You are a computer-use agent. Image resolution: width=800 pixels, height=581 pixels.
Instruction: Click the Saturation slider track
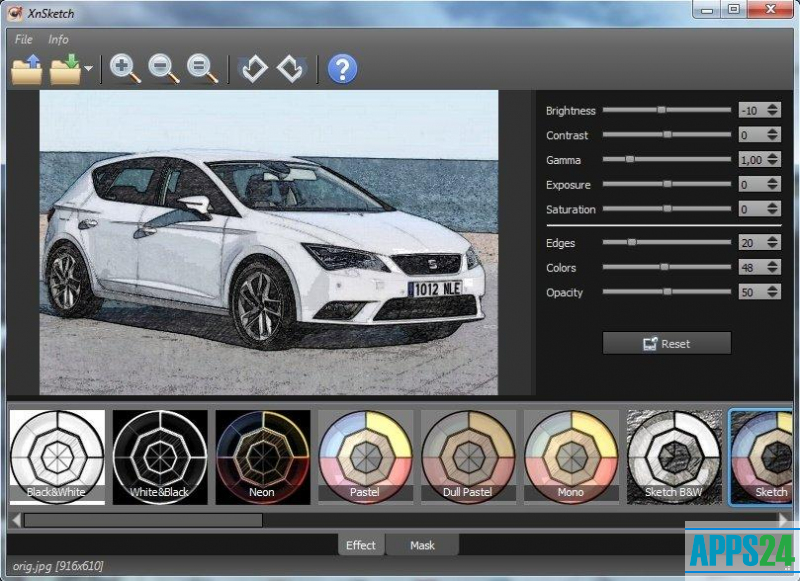[x=667, y=209]
